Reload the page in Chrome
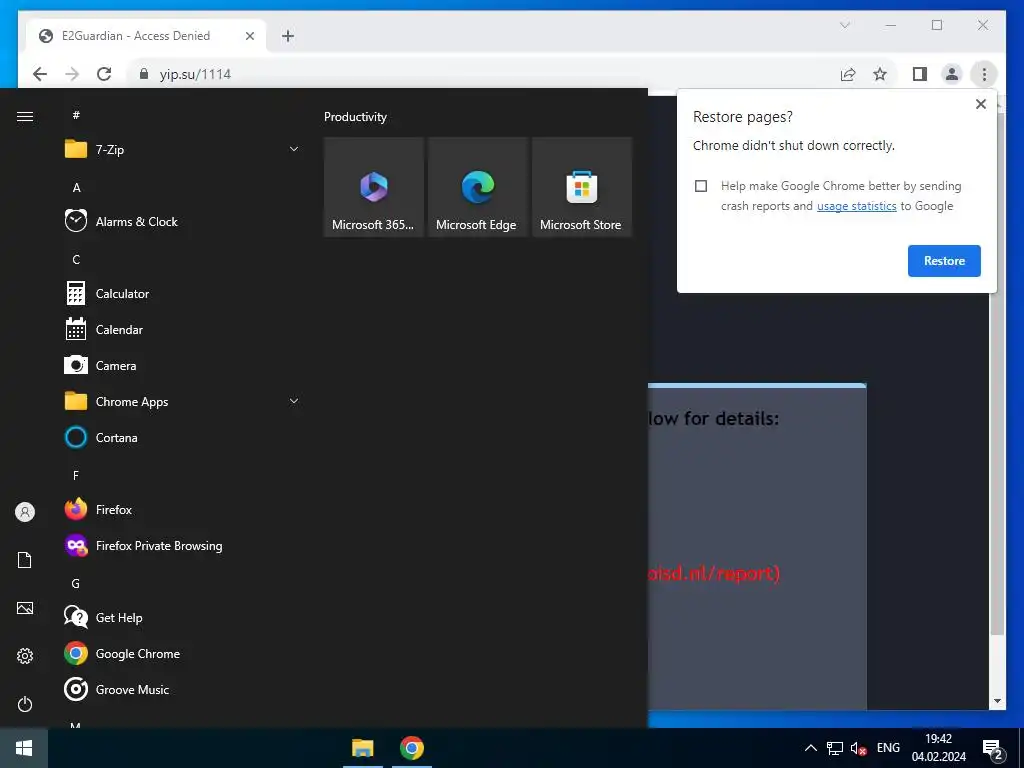The image size is (1024, 768). [x=104, y=74]
